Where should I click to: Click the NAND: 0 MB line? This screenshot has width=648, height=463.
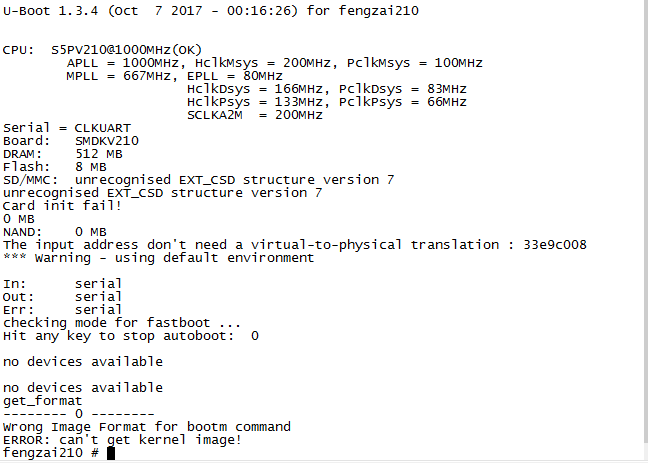tap(55, 232)
